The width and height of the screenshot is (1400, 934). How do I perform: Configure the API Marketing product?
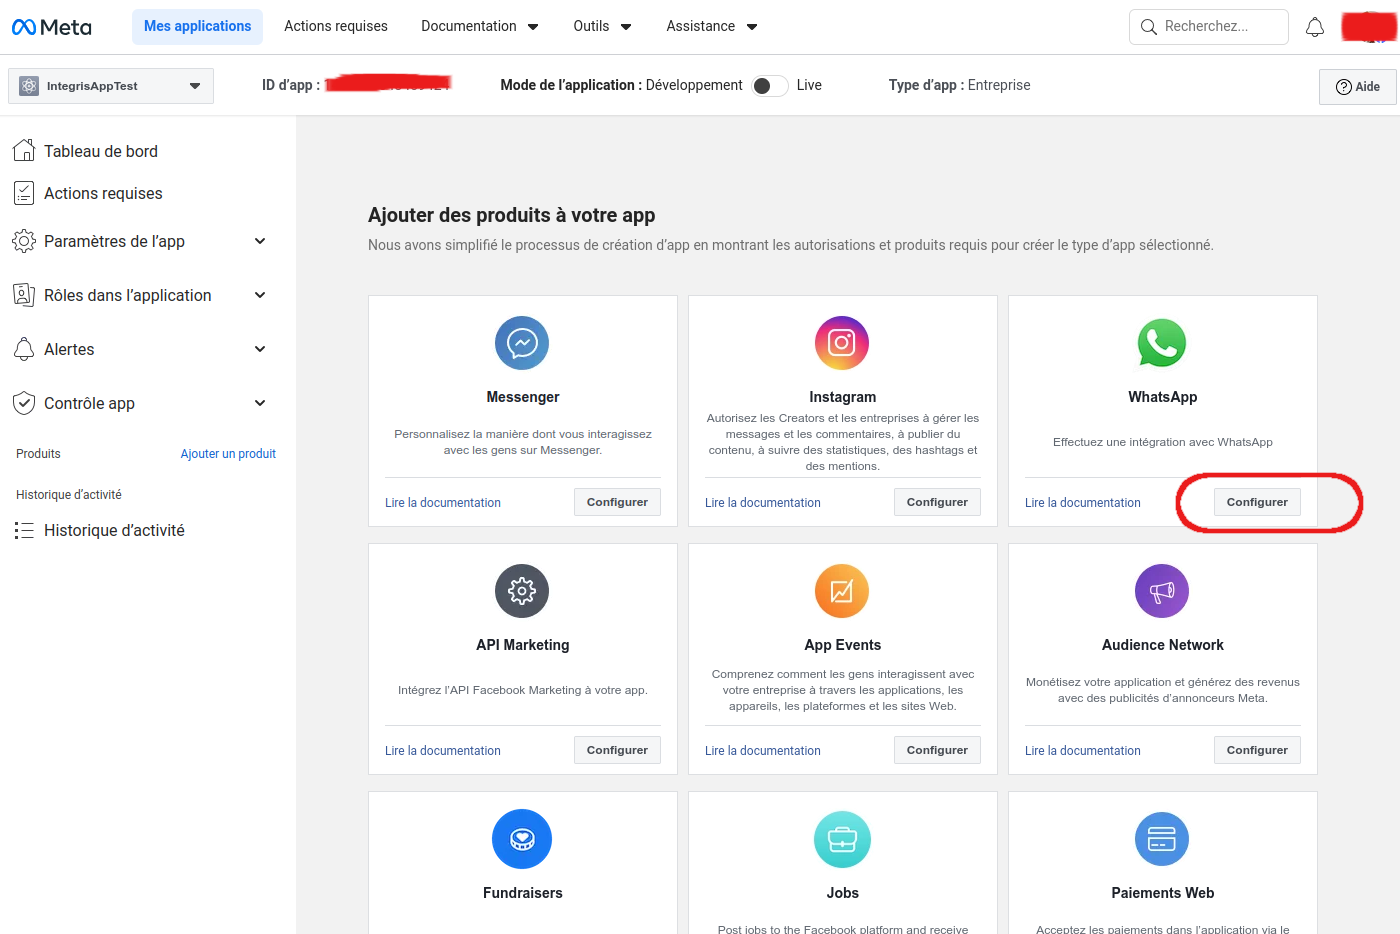click(617, 750)
